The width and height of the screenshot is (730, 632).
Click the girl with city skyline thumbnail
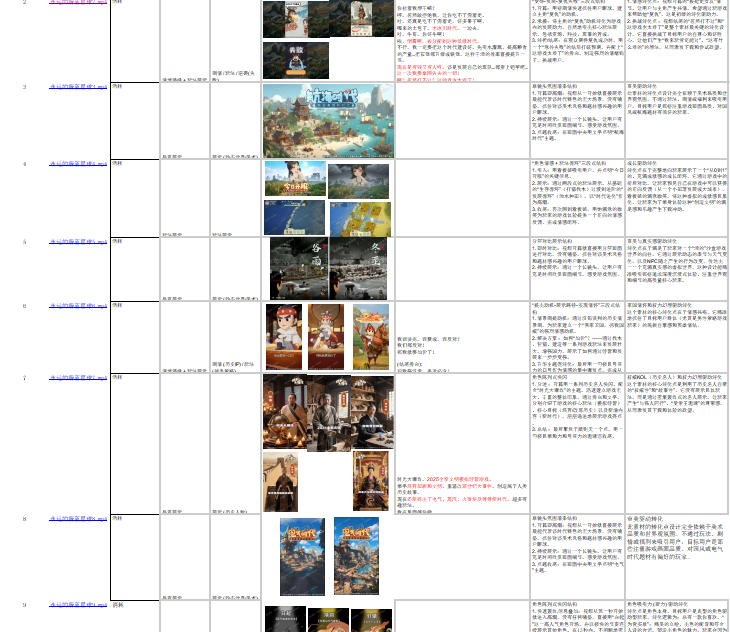click(x=296, y=178)
